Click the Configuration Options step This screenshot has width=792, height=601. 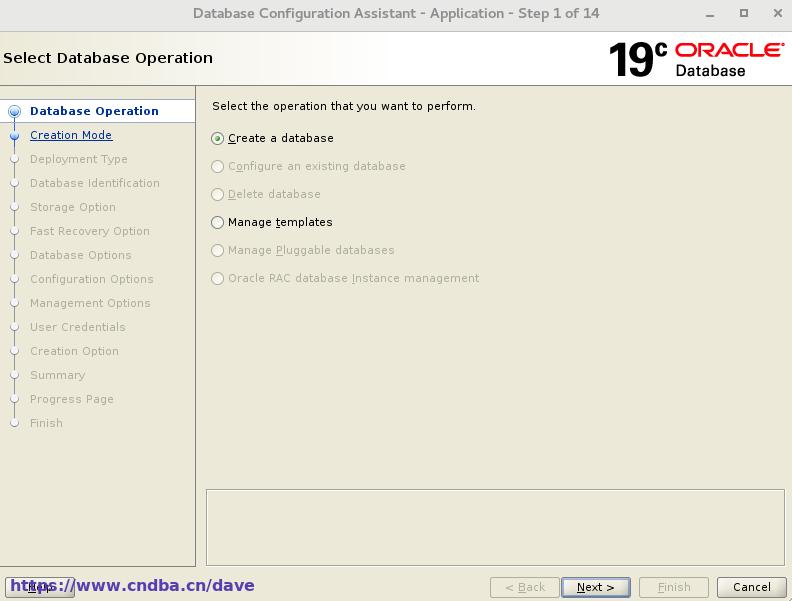pyautogui.click(x=91, y=279)
